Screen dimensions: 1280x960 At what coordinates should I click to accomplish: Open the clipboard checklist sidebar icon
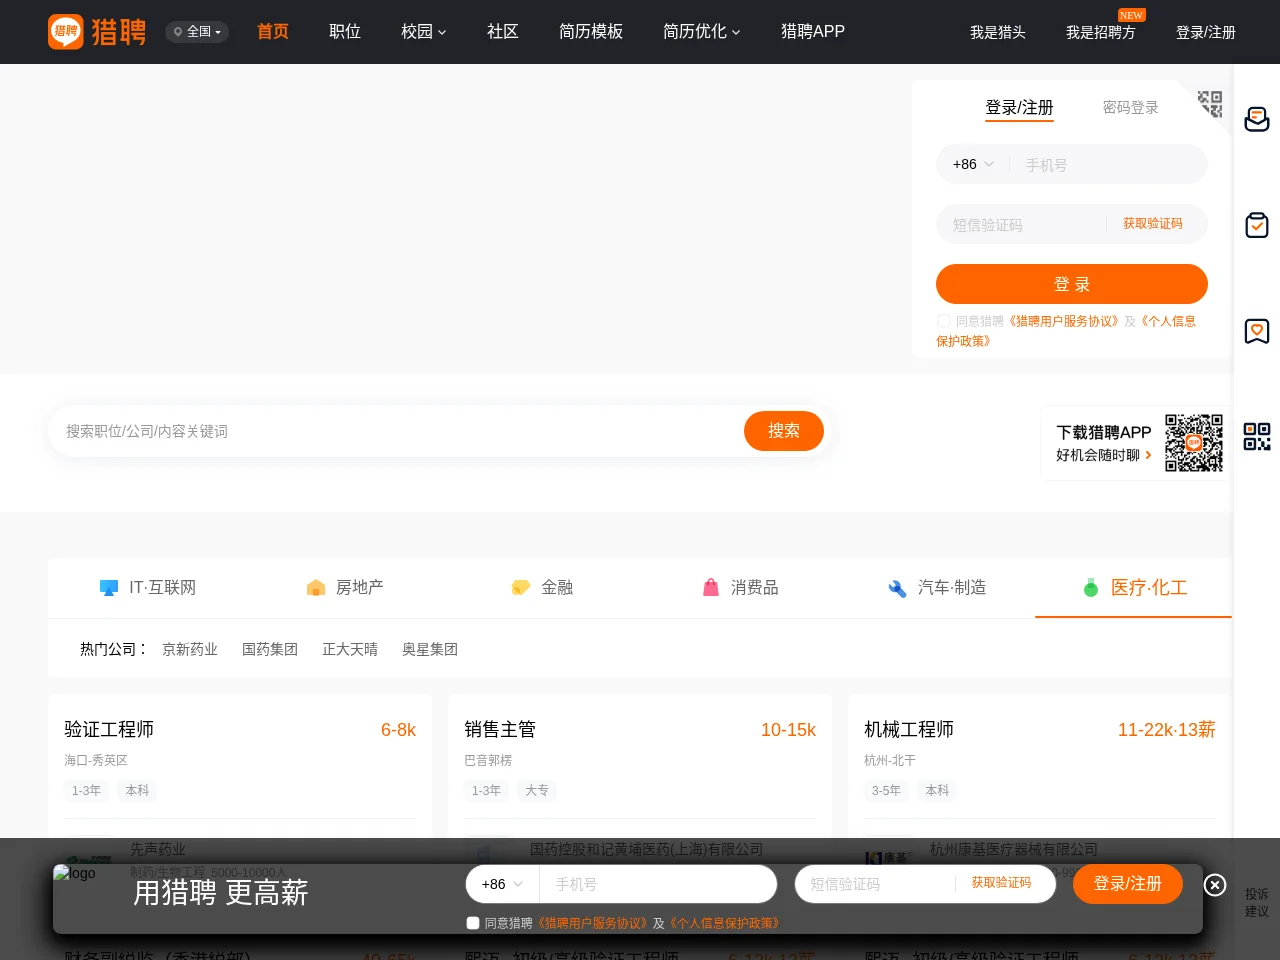(1257, 225)
